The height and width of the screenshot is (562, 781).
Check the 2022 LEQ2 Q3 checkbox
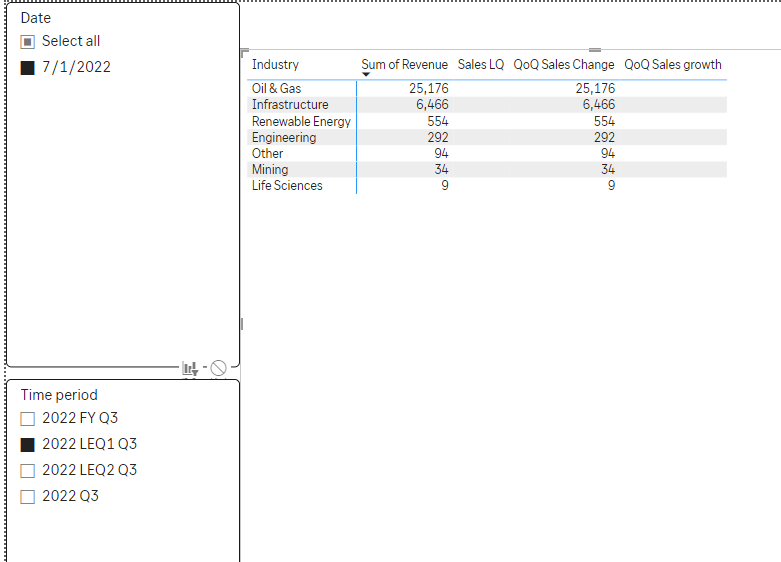pos(27,470)
